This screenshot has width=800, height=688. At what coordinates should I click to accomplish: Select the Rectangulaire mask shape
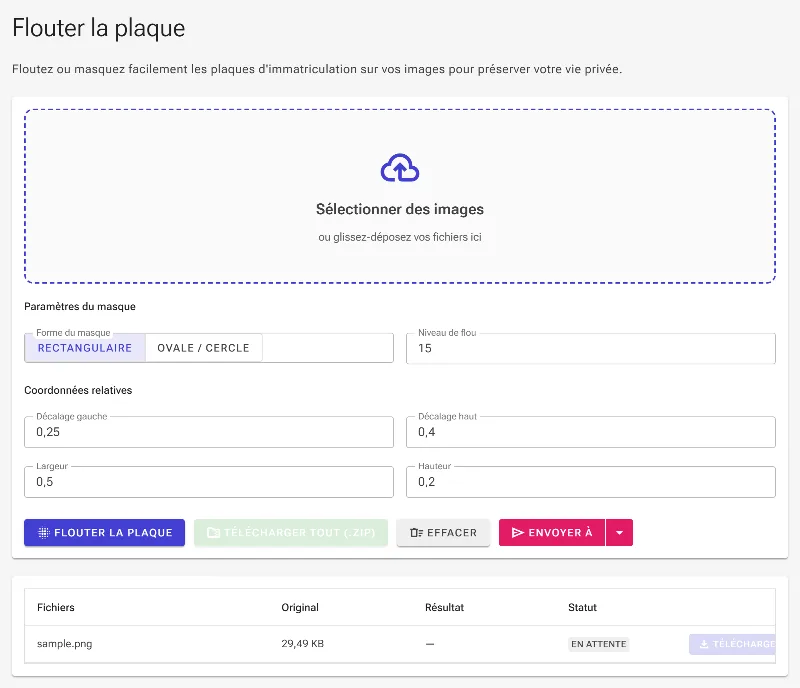pyautogui.click(x=85, y=348)
